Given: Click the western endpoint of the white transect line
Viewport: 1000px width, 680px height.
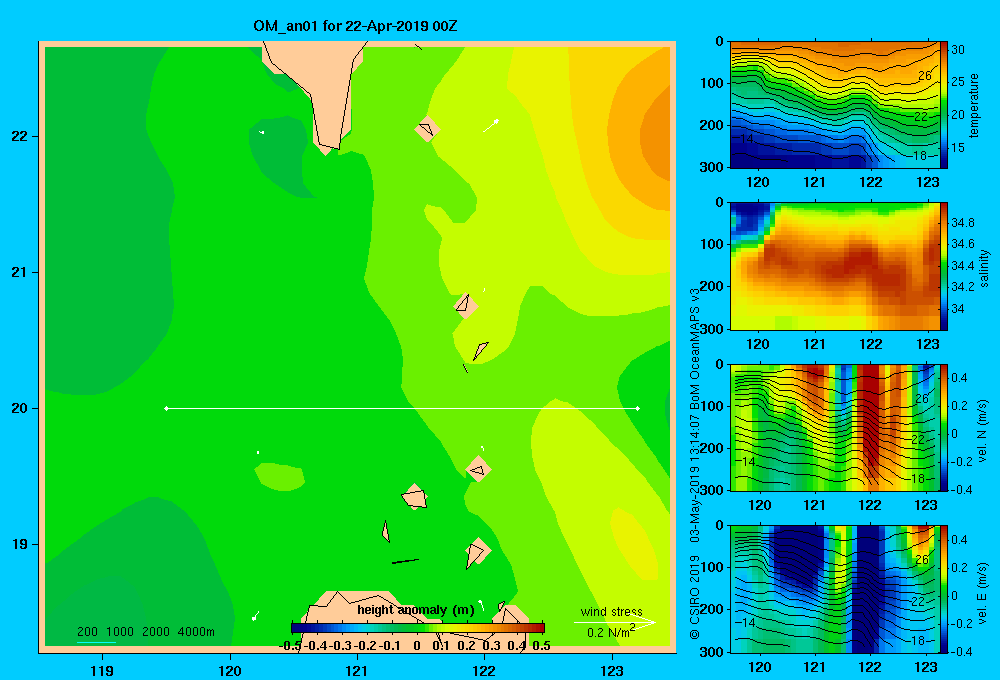Looking at the screenshot, I should click(166, 408).
